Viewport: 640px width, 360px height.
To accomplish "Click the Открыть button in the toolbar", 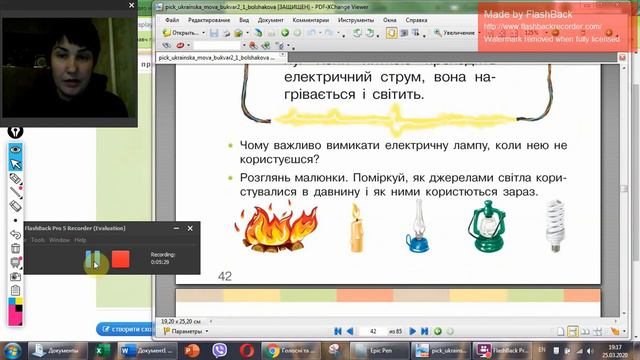I will point(180,33).
